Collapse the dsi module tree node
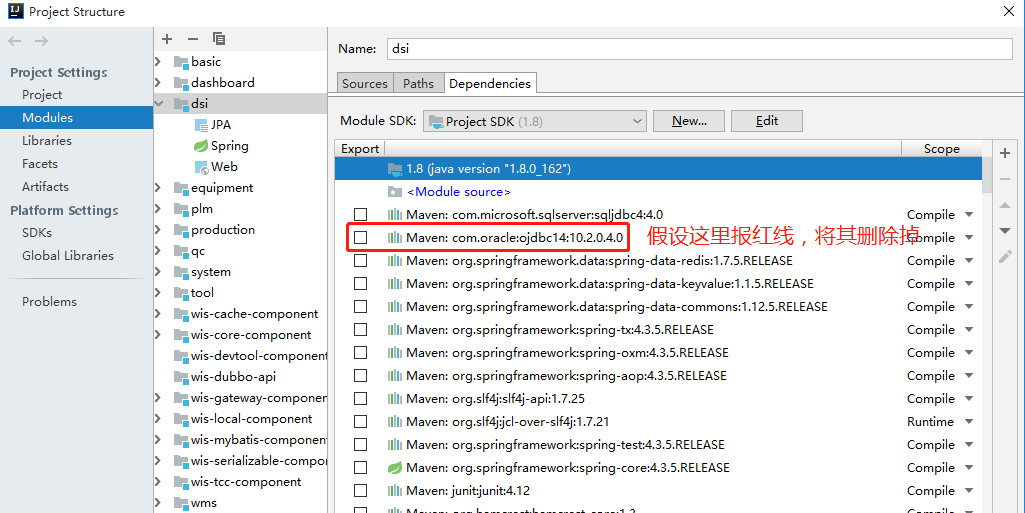 (159, 104)
